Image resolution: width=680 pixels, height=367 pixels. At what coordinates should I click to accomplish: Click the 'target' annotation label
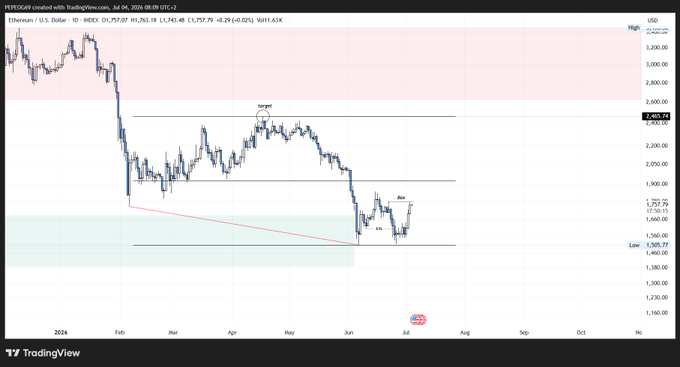point(265,106)
